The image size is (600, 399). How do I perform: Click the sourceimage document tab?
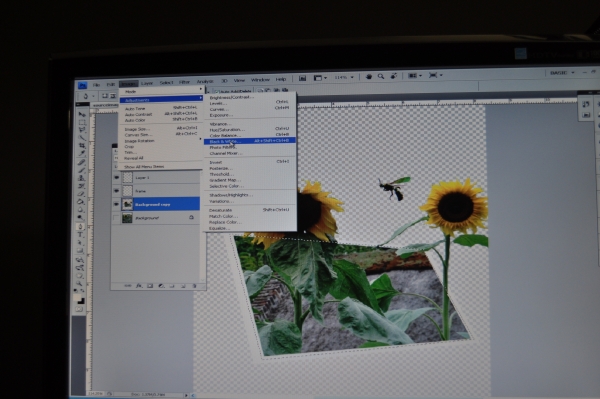(106, 105)
